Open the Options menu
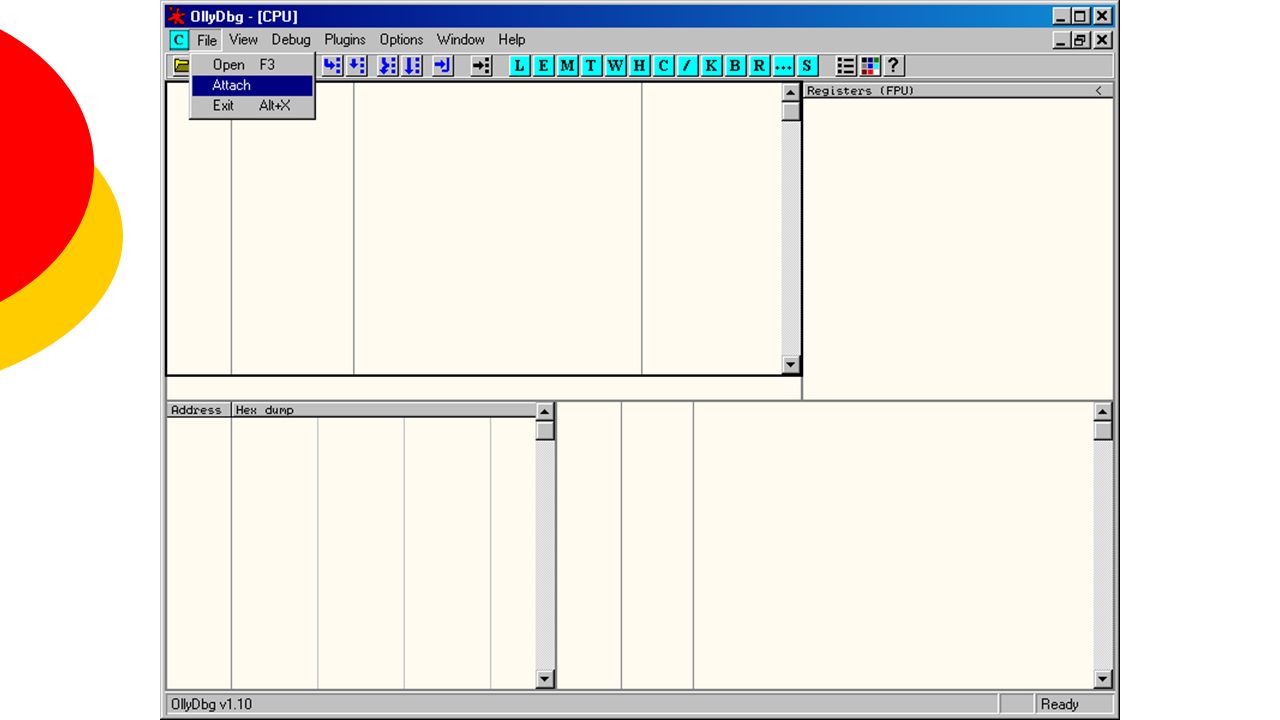 401,40
